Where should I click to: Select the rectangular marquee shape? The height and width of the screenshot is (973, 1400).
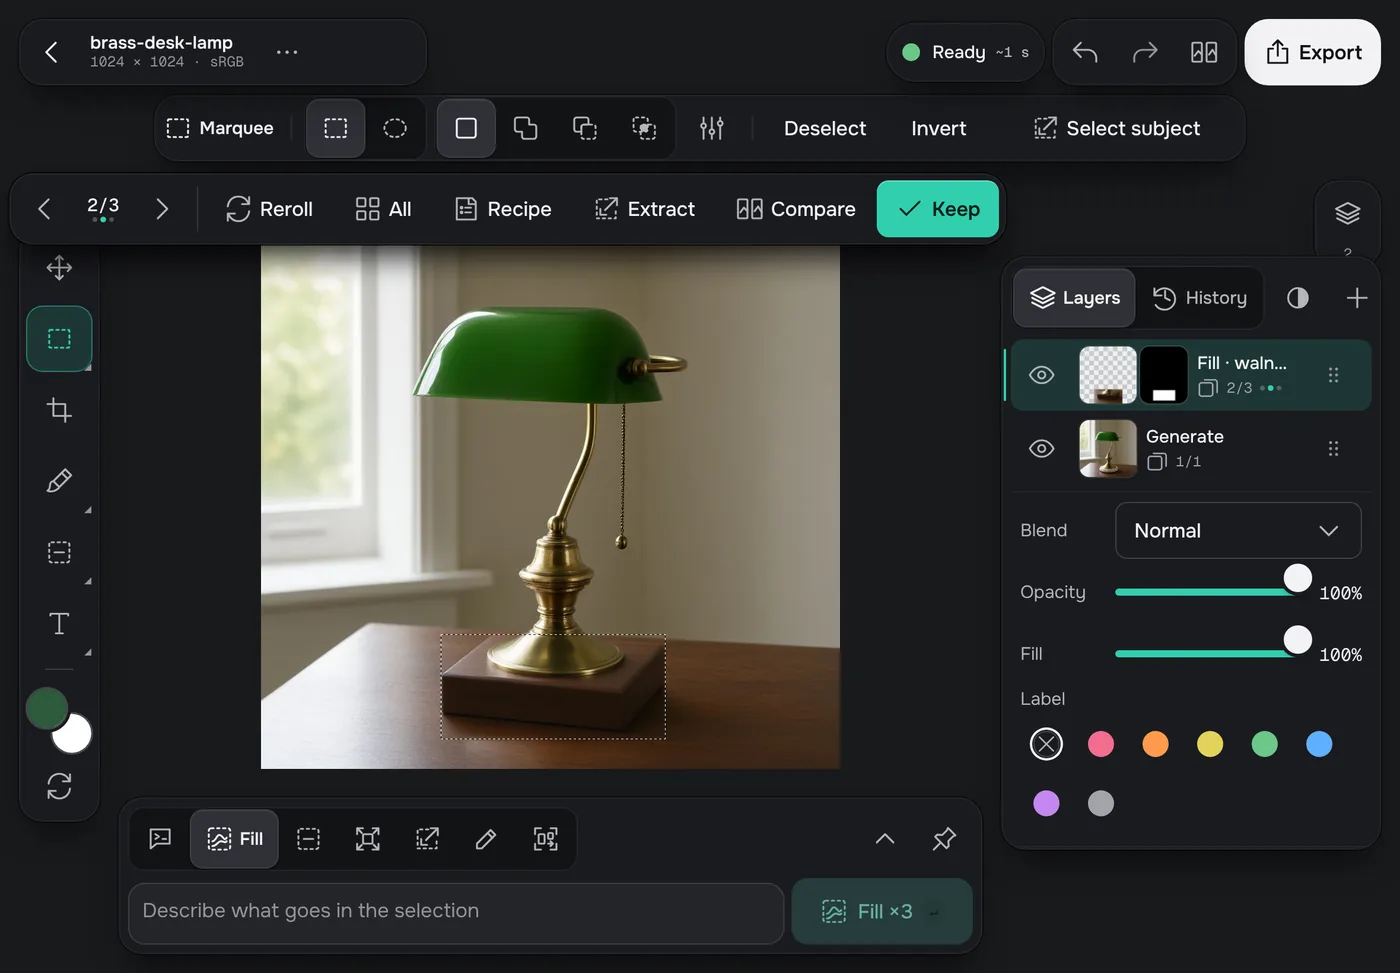(336, 128)
